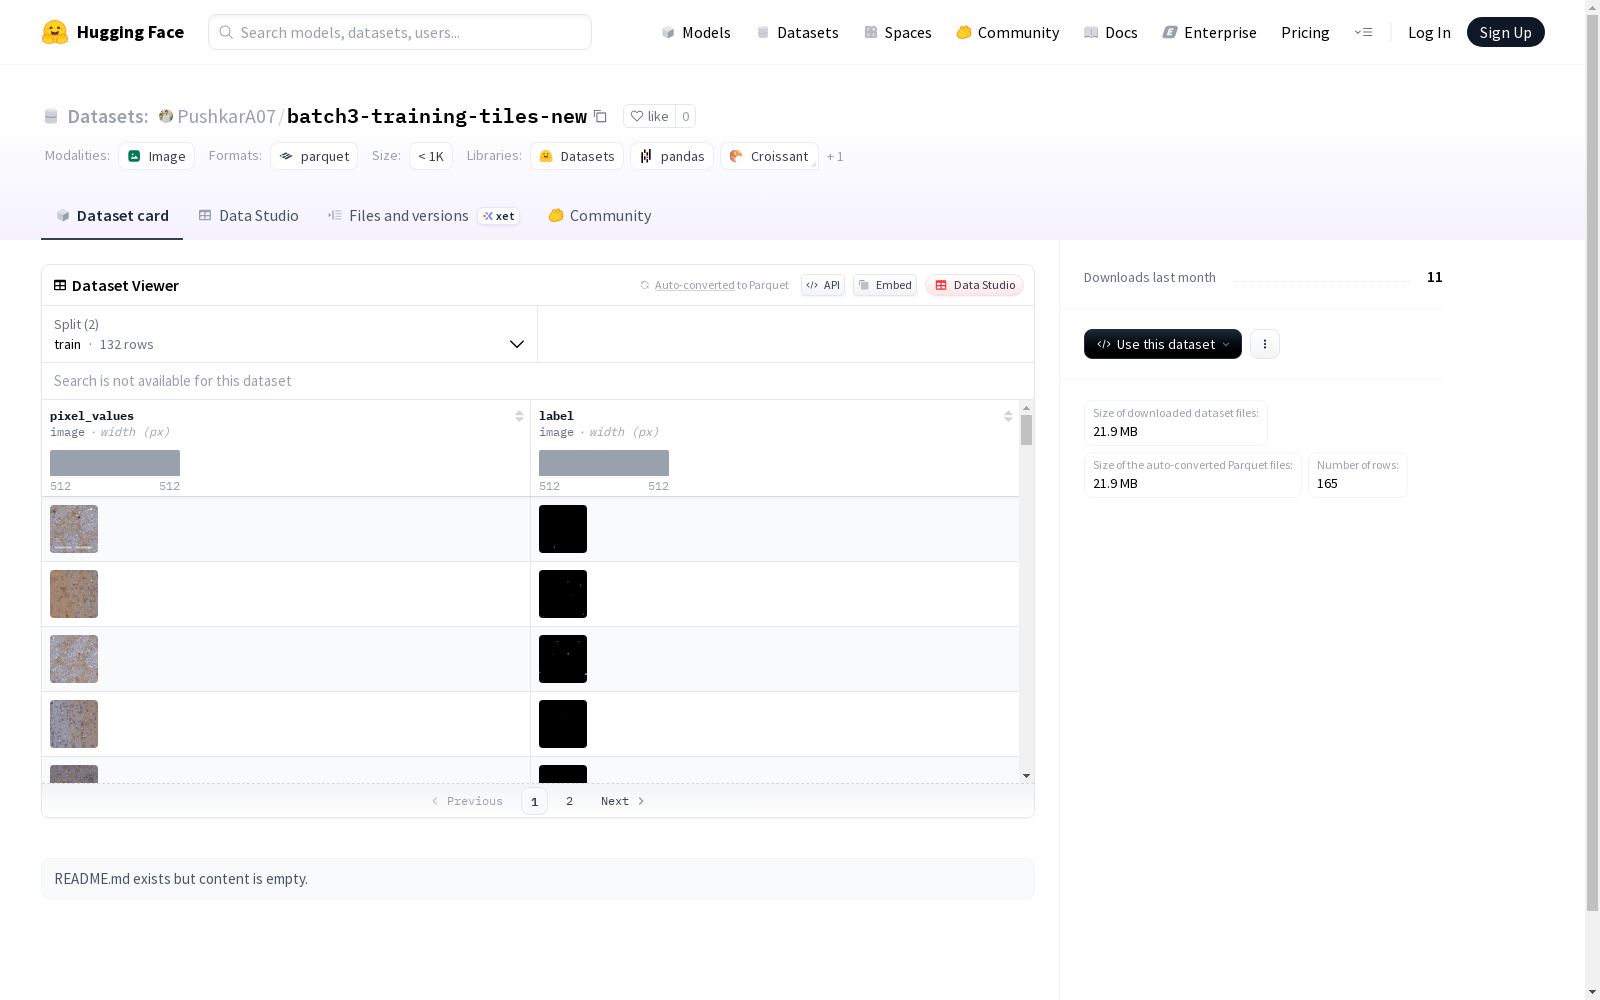Click the parquet format tag

[x=314, y=156]
